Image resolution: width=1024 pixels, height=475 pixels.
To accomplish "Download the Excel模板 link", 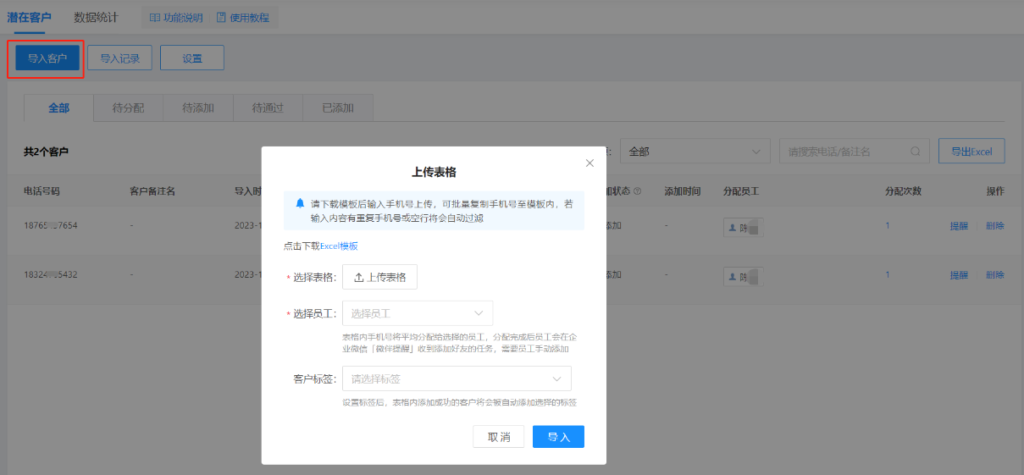I will coord(339,246).
